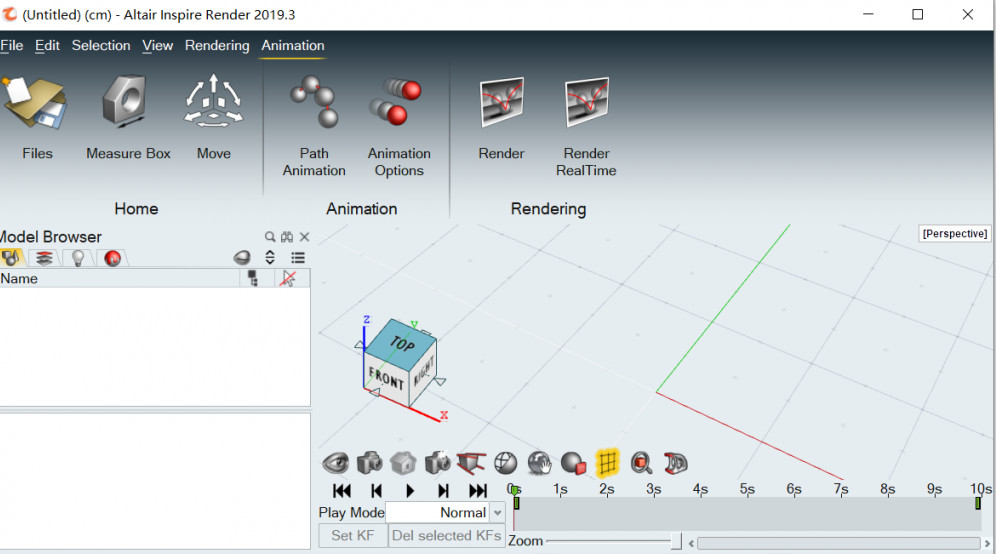Click the Set KF button

click(x=353, y=536)
